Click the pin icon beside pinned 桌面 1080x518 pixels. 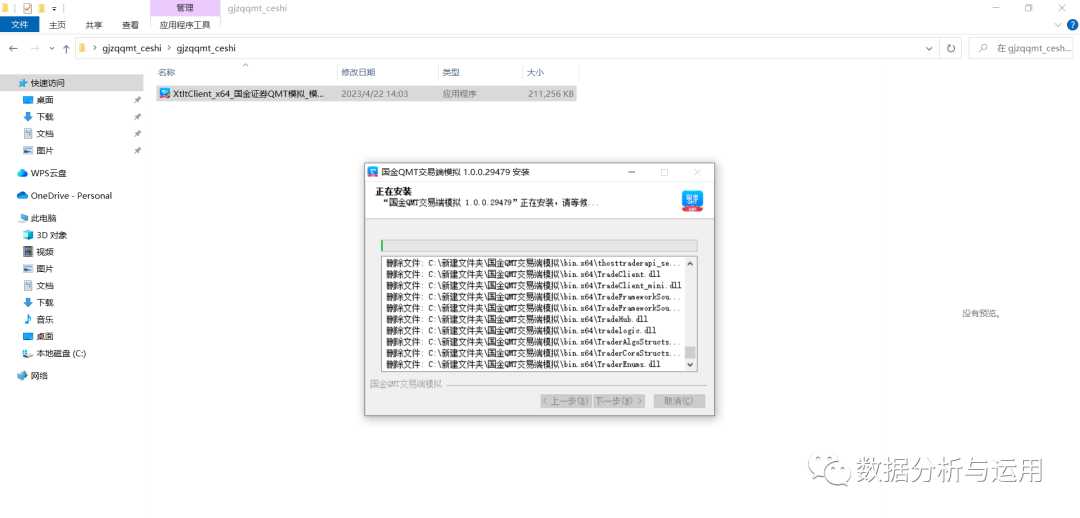click(137, 100)
